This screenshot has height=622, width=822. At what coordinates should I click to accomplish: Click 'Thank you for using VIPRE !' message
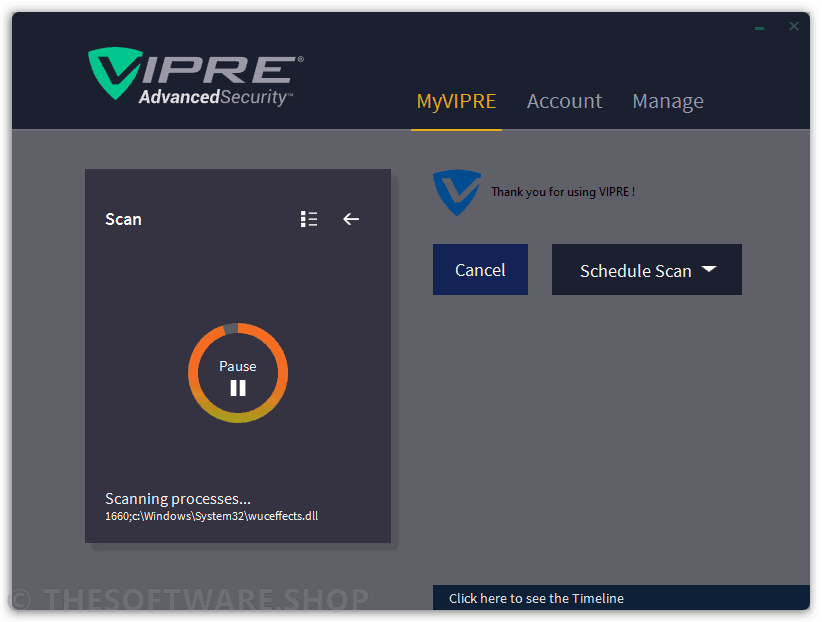pyautogui.click(x=563, y=192)
